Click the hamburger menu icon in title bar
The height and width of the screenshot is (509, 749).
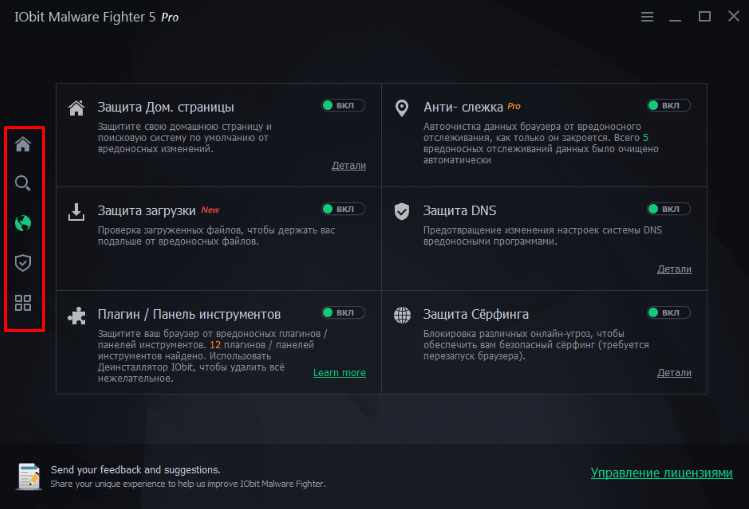(647, 17)
